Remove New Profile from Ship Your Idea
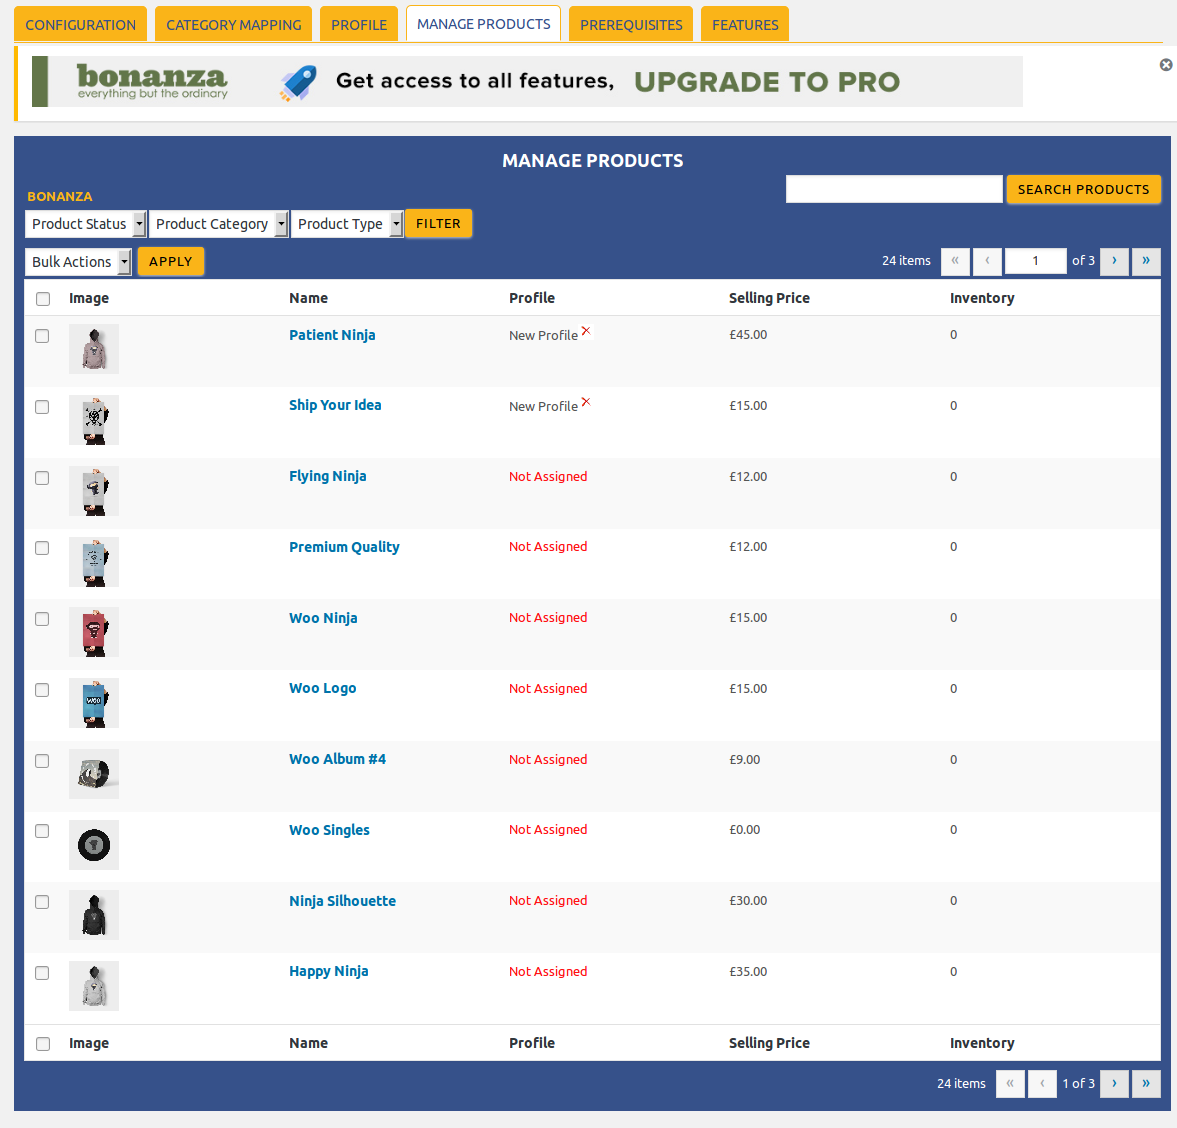Image resolution: width=1177 pixels, height=1128 pixels. tap(585, 402)
